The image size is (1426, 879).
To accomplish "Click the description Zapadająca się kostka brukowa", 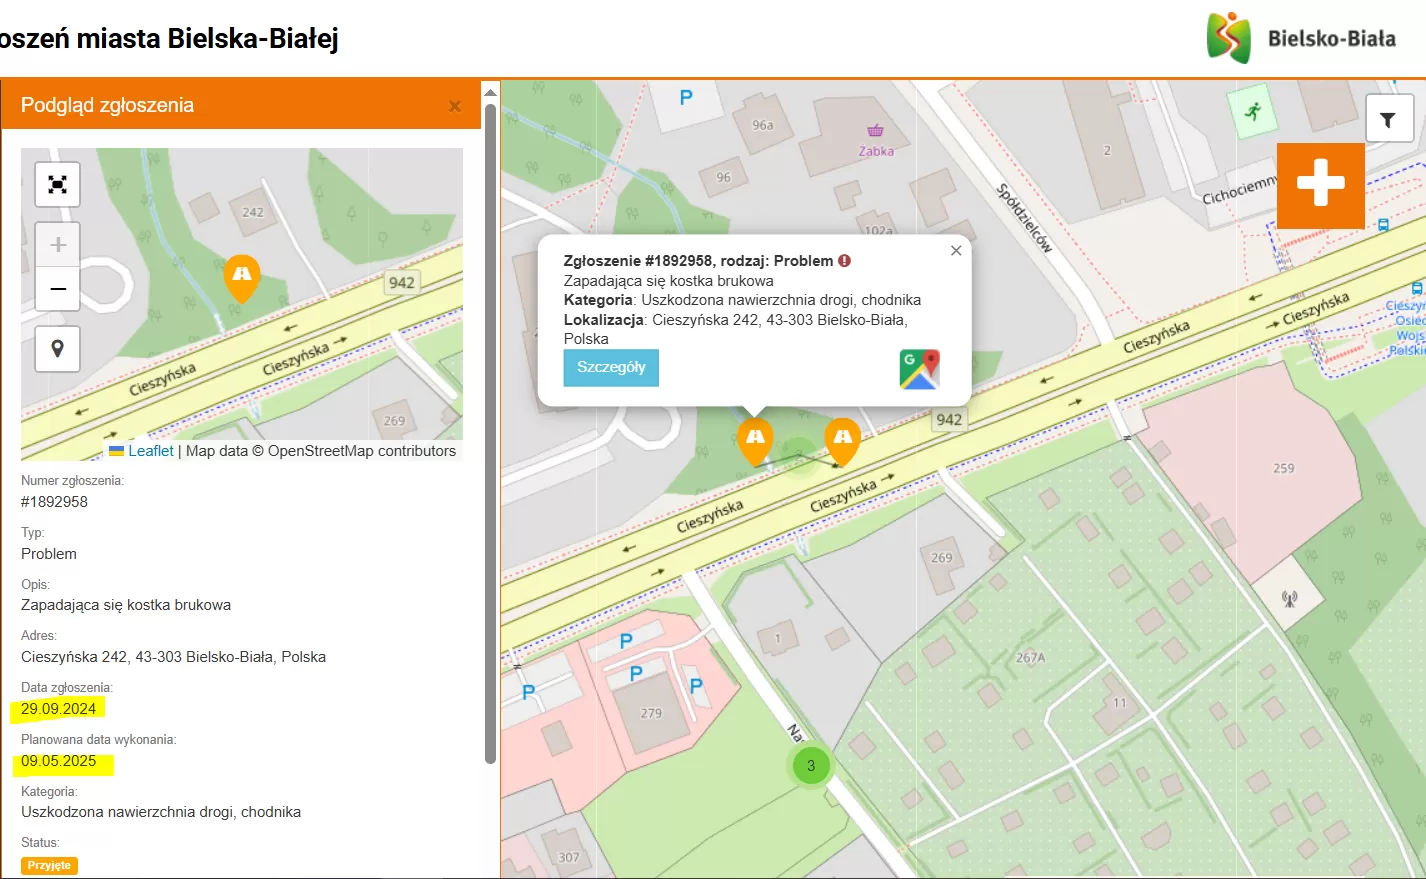I will 126,605.
